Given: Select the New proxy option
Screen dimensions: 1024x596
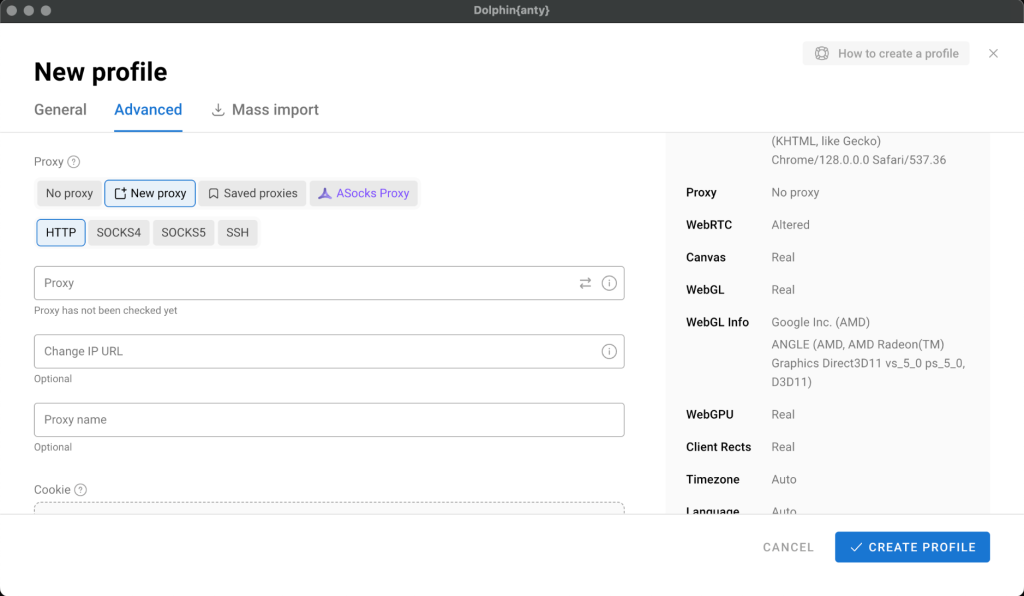Looking at the screenshot, I should pyautogui.click(x=150, y=193).
